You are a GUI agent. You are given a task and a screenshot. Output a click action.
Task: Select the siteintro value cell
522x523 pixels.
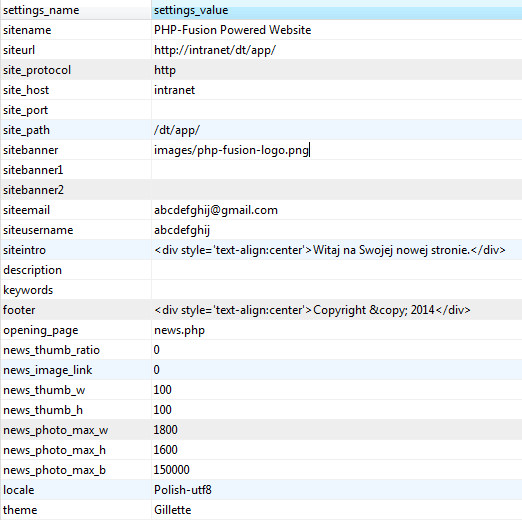(x=337, y=250)
